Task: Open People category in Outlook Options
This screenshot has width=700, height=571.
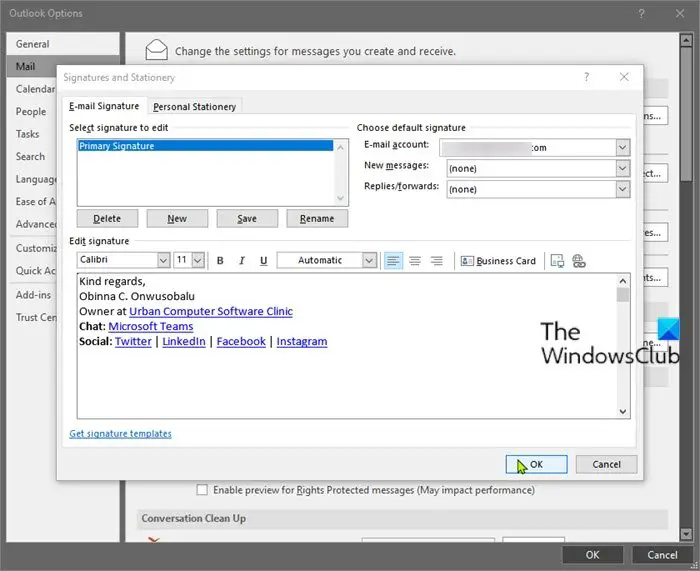Action: pos(31,112)
